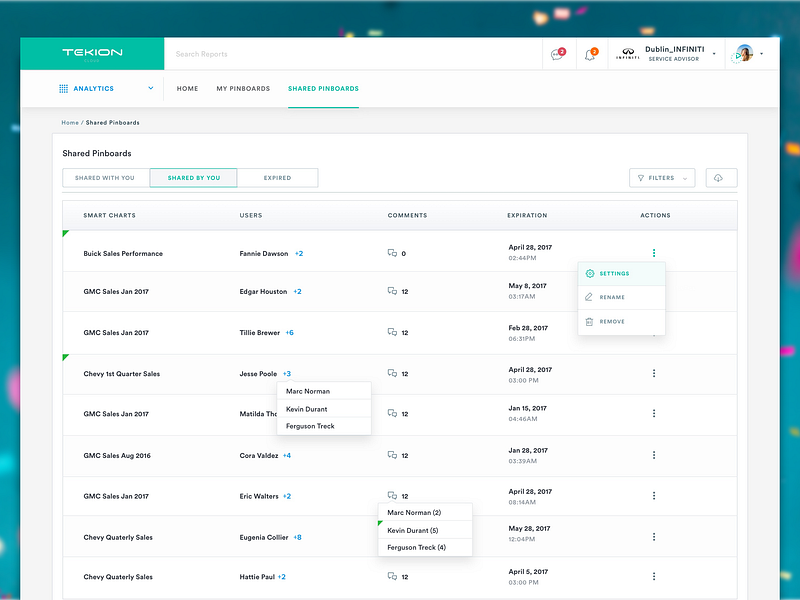The width and height of the screenshot is (800, 600).
Task: Select Ferguson Treck in users popup
Action: pos(323,426)
